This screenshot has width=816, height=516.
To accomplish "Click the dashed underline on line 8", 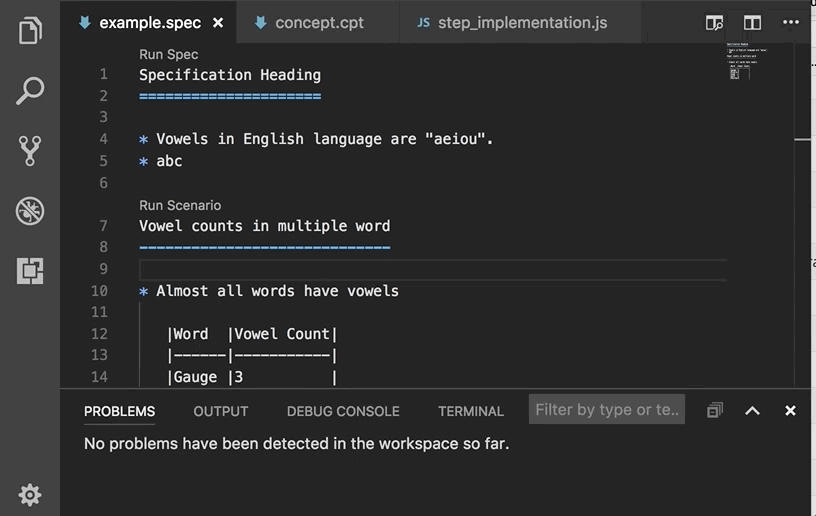I will (264, 248).
